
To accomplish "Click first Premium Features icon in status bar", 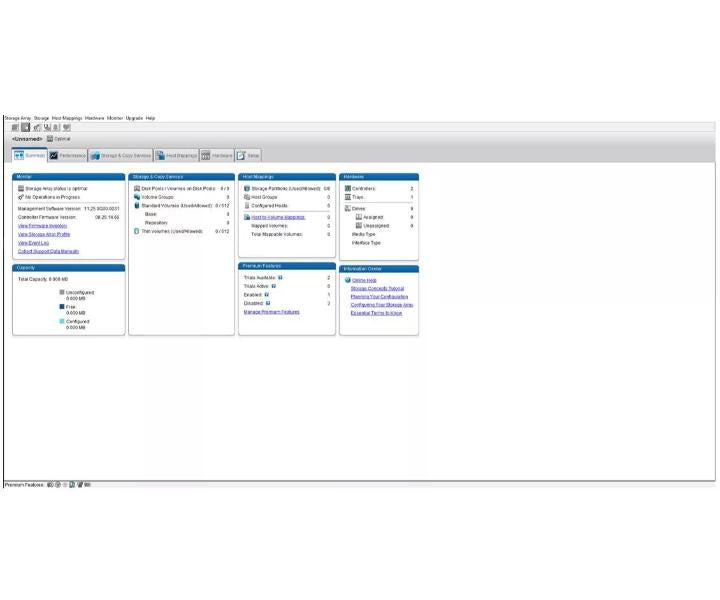I will click(50, 484).
